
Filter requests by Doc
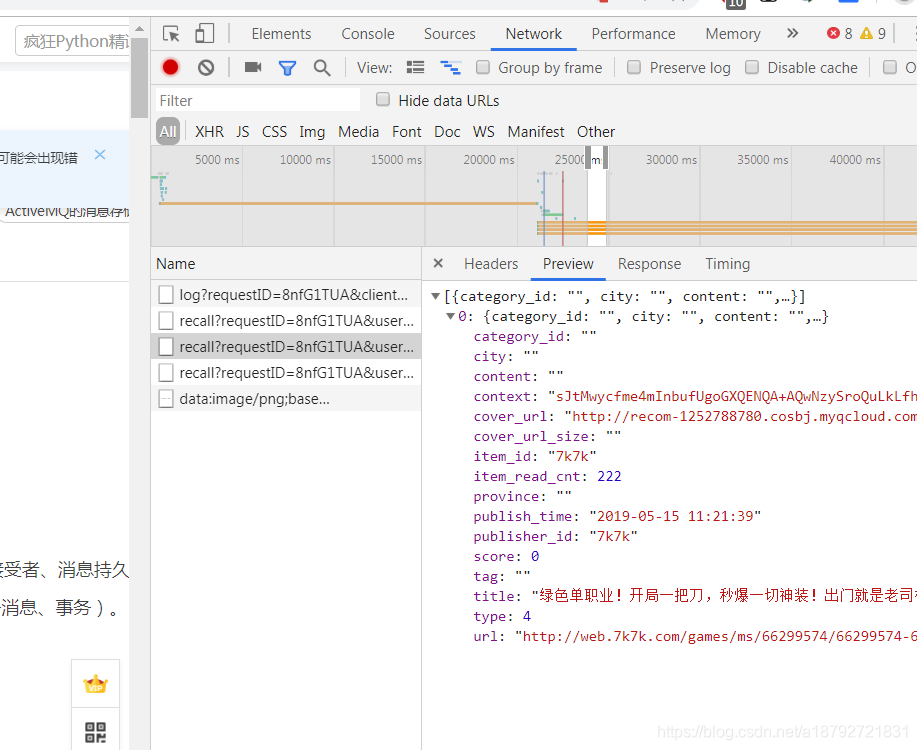(447, 132)
